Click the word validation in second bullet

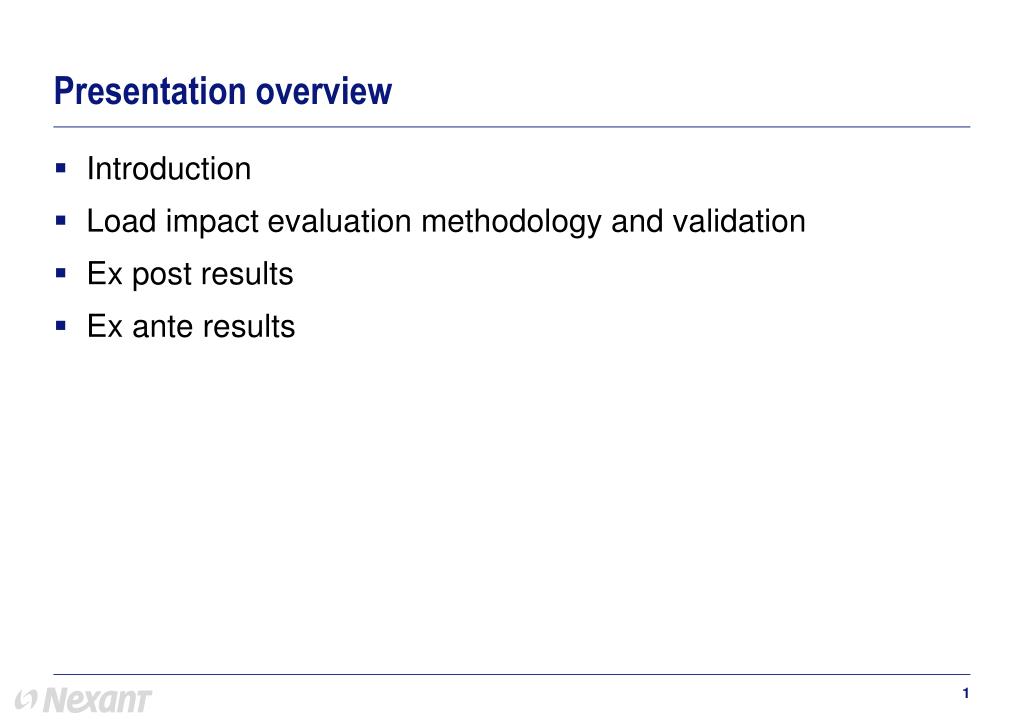pyautogui.click(x=739, y=221)
